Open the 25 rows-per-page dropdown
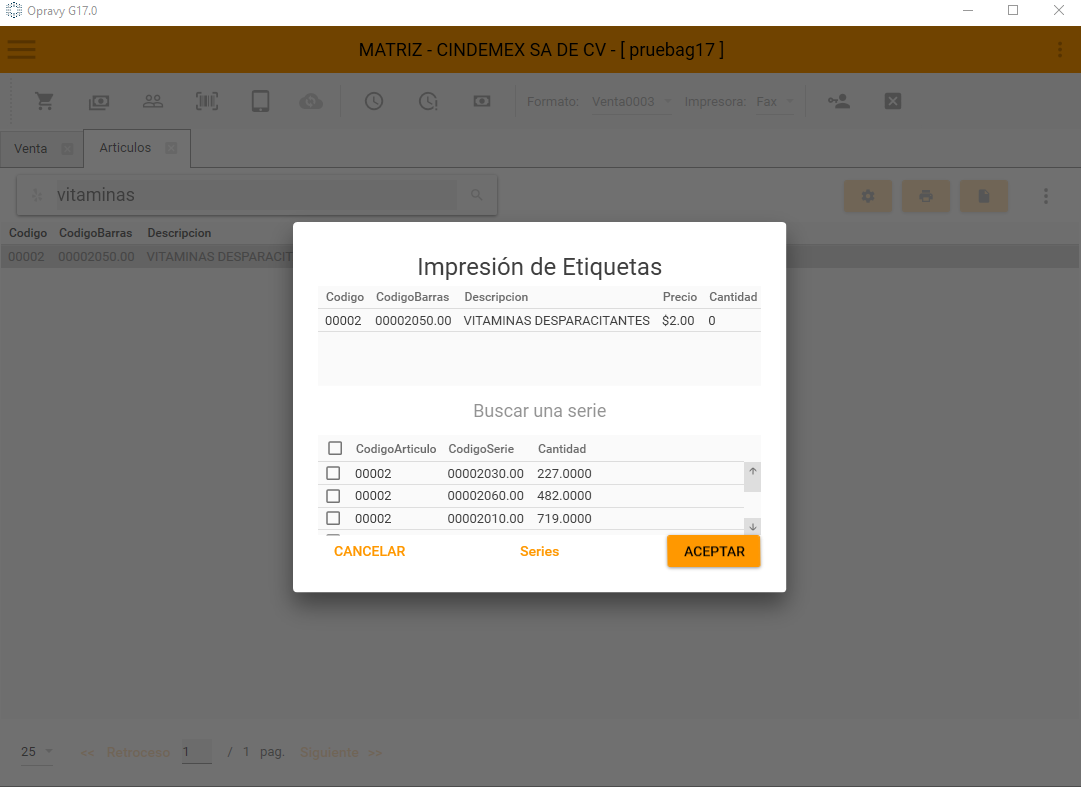1081x787 pixels. (37, 752)
